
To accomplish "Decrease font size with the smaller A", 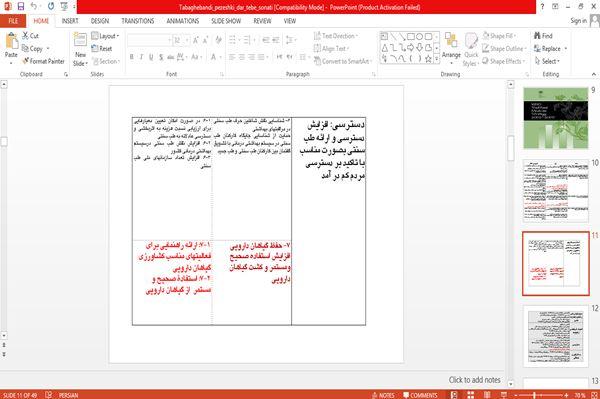I will click(205, 40).
